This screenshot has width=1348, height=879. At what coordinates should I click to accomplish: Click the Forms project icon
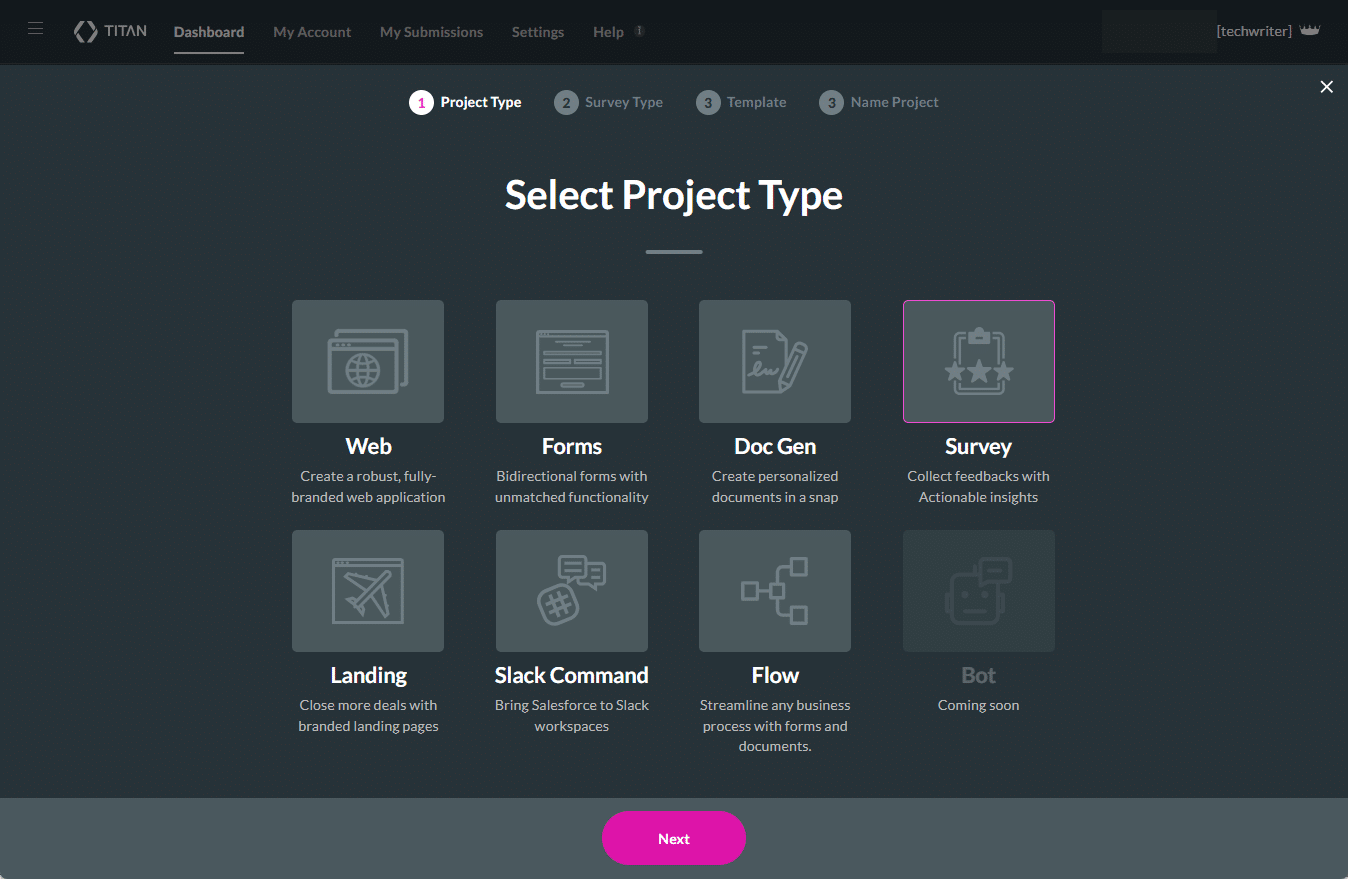[x=571, y=361]
